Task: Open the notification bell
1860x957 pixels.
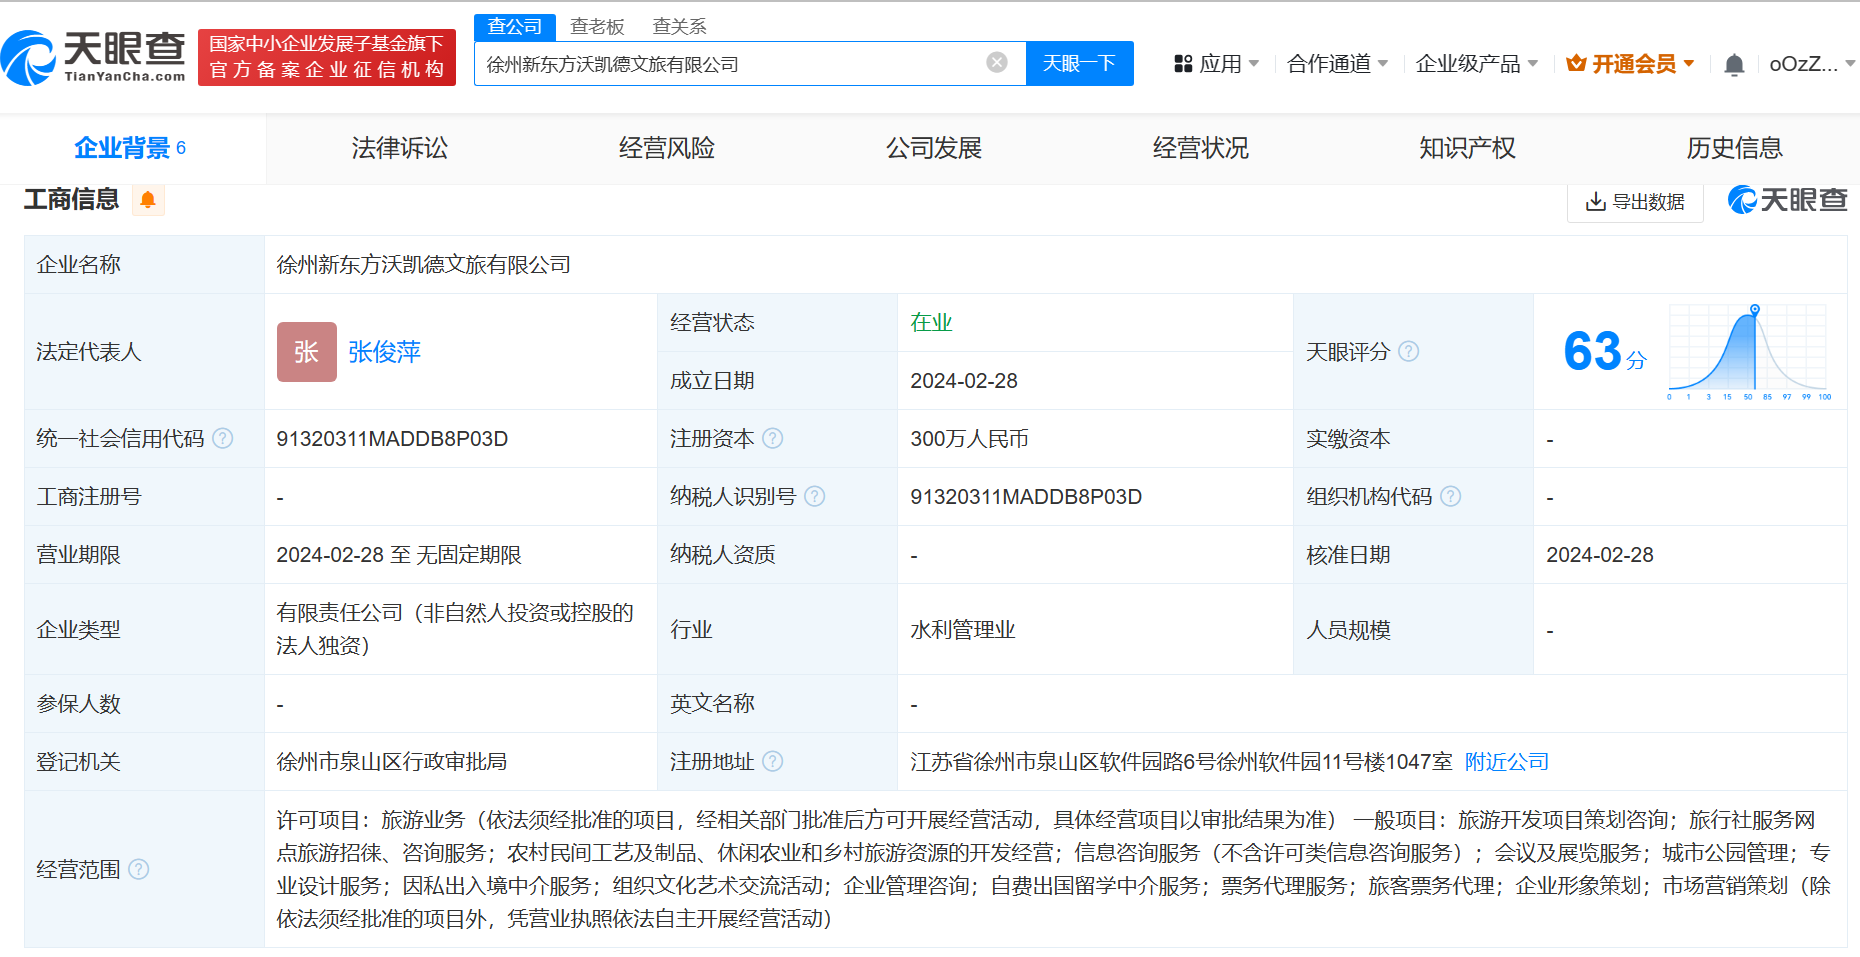Action: [1734, 65]
